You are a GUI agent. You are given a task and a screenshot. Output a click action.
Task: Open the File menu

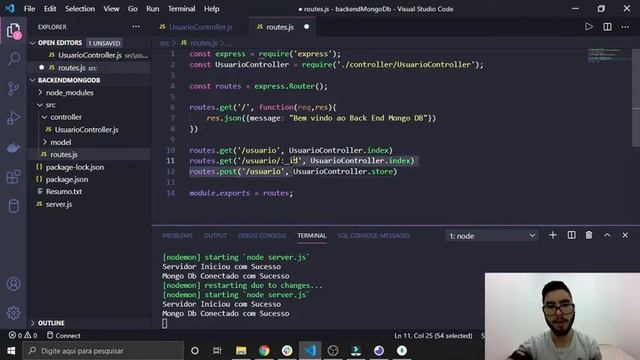[x=29, y=9]
